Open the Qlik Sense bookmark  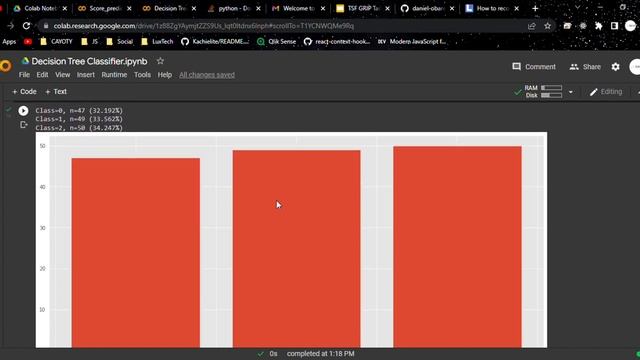(276, 42)
